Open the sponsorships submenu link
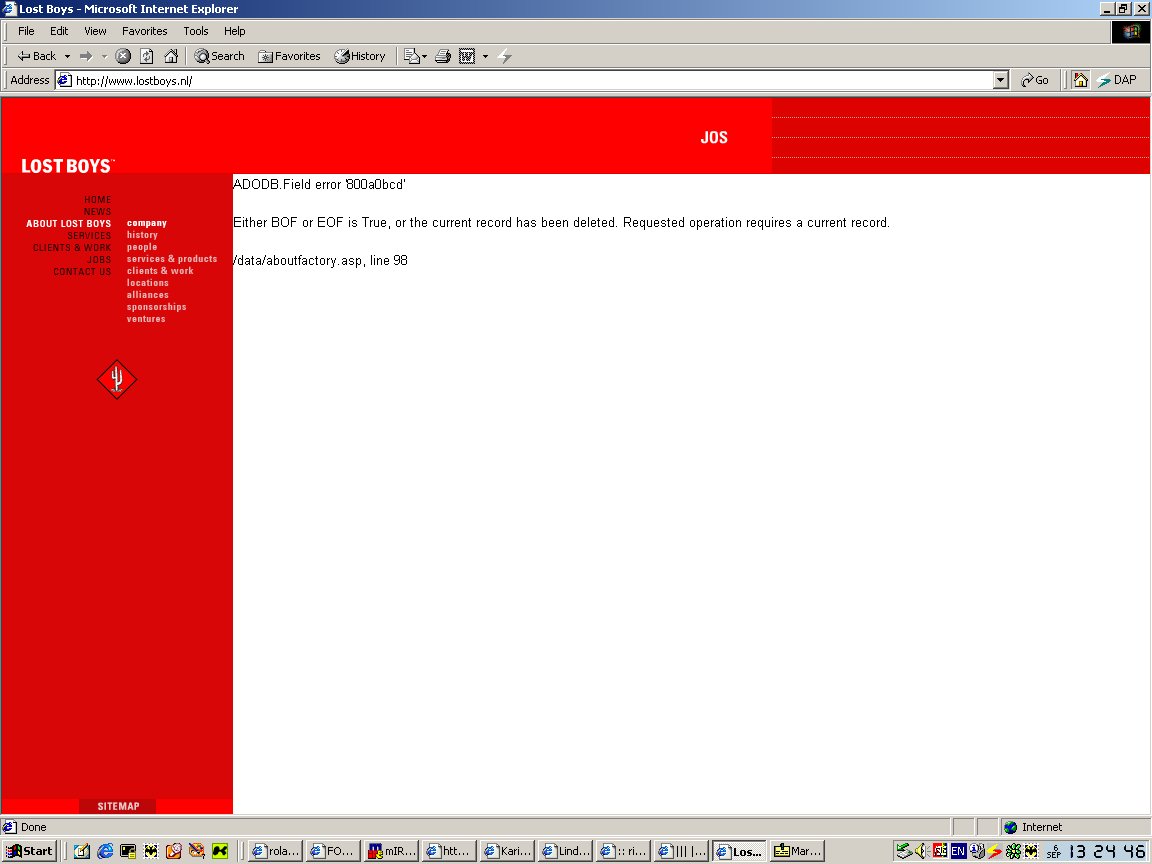Image resolution: width=1152 pixels, height=864 pixels. point(156,307)
